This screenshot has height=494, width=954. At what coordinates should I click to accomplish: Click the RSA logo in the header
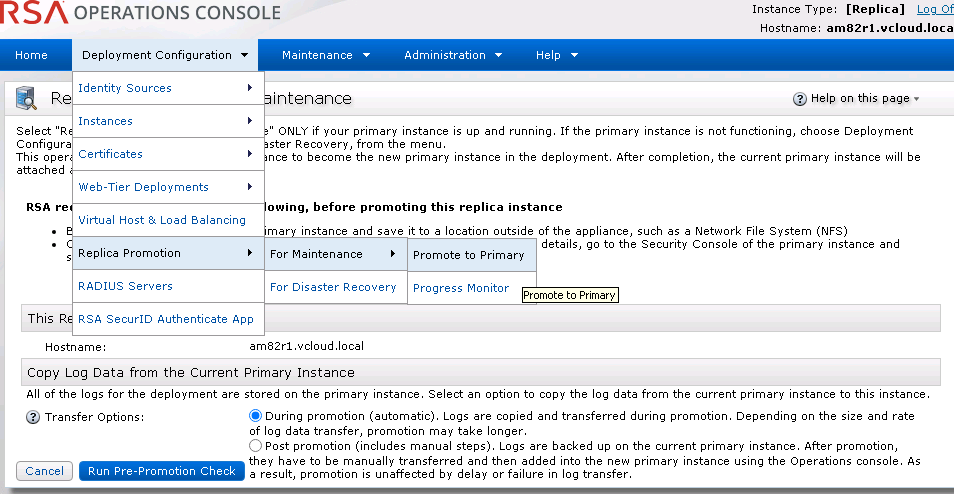click(x=35, y=13)
